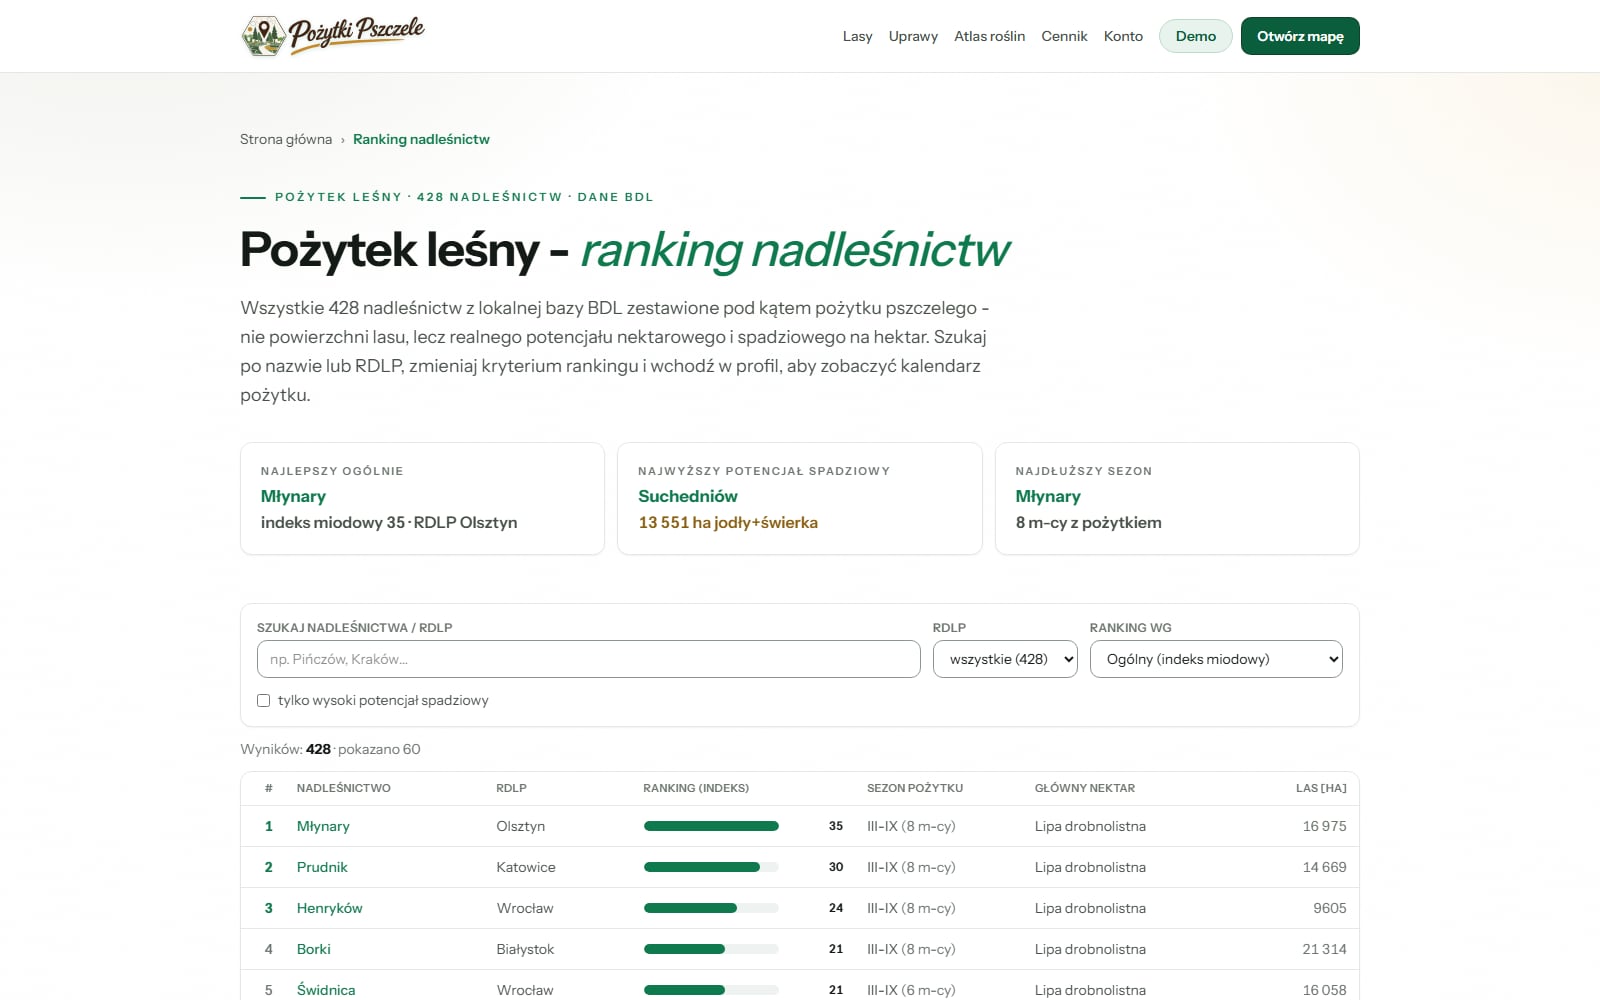Enable tylko wysoki potencjał spadziowy checkbox
Viewport: 1600px width, 1000px height.
[264, 700]
